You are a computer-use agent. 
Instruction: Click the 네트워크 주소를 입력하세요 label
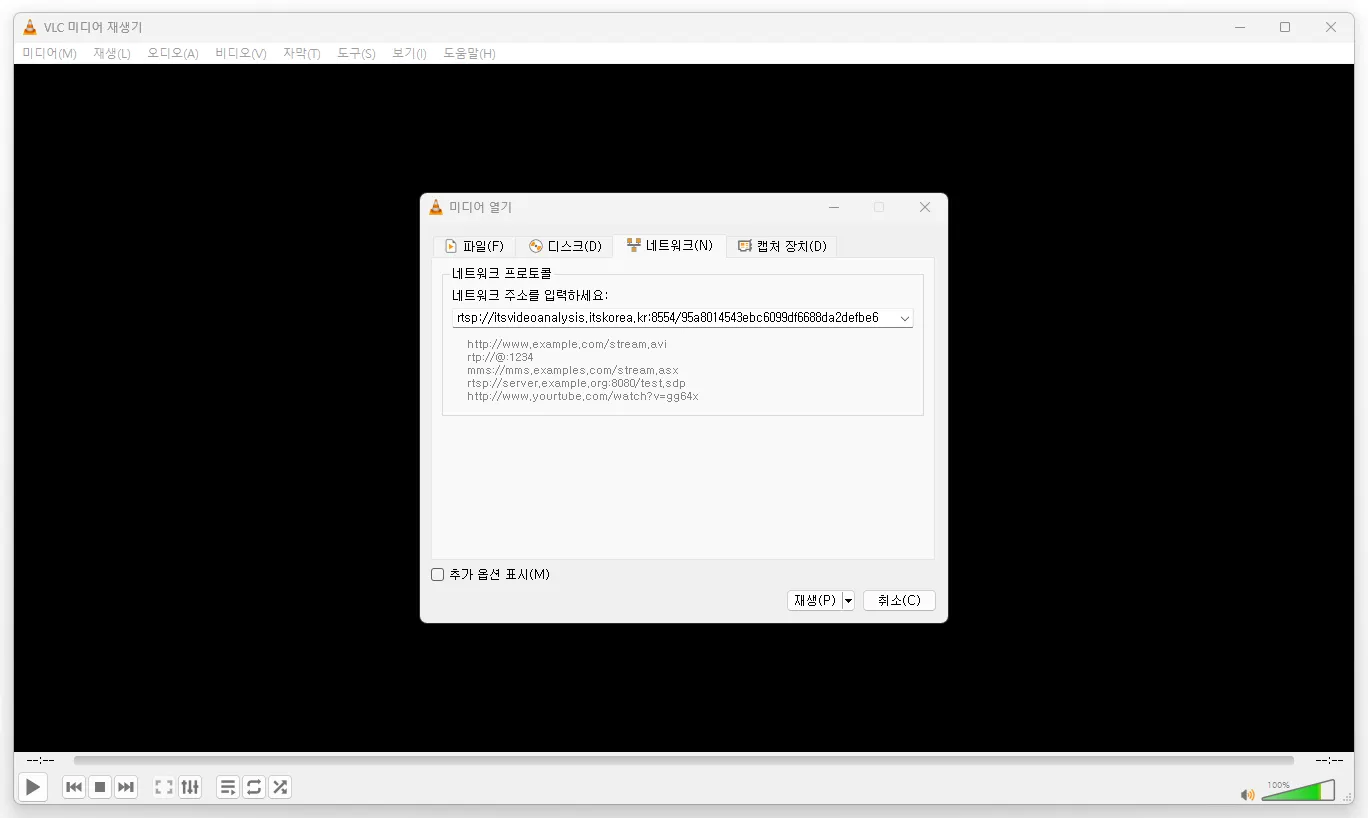(530, 295)
